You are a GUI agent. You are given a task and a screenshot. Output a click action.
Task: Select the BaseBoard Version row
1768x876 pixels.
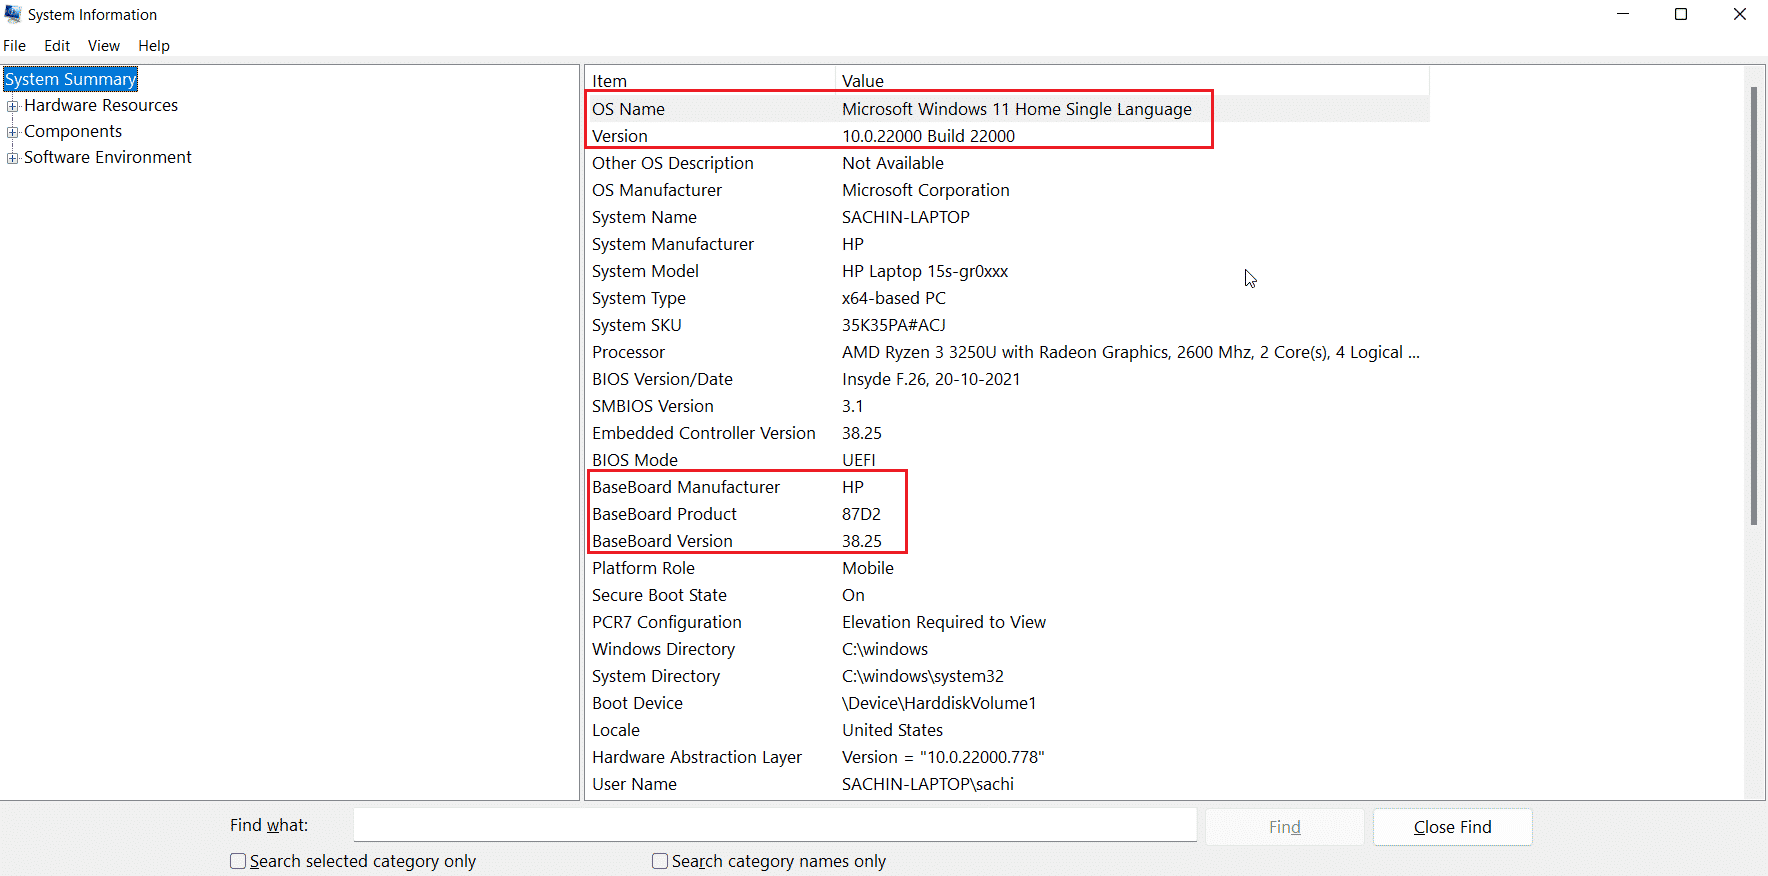click(x=1007, y=541)
